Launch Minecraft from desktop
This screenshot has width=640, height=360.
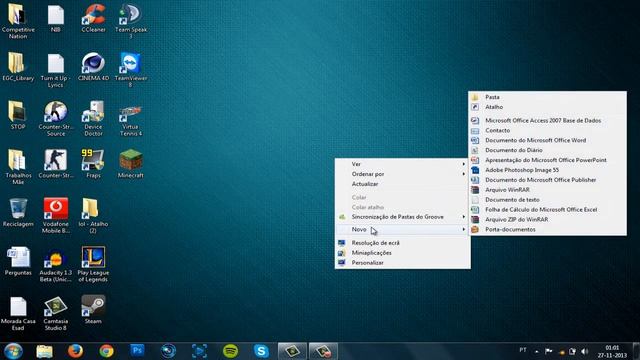click(x=131, y=164)
